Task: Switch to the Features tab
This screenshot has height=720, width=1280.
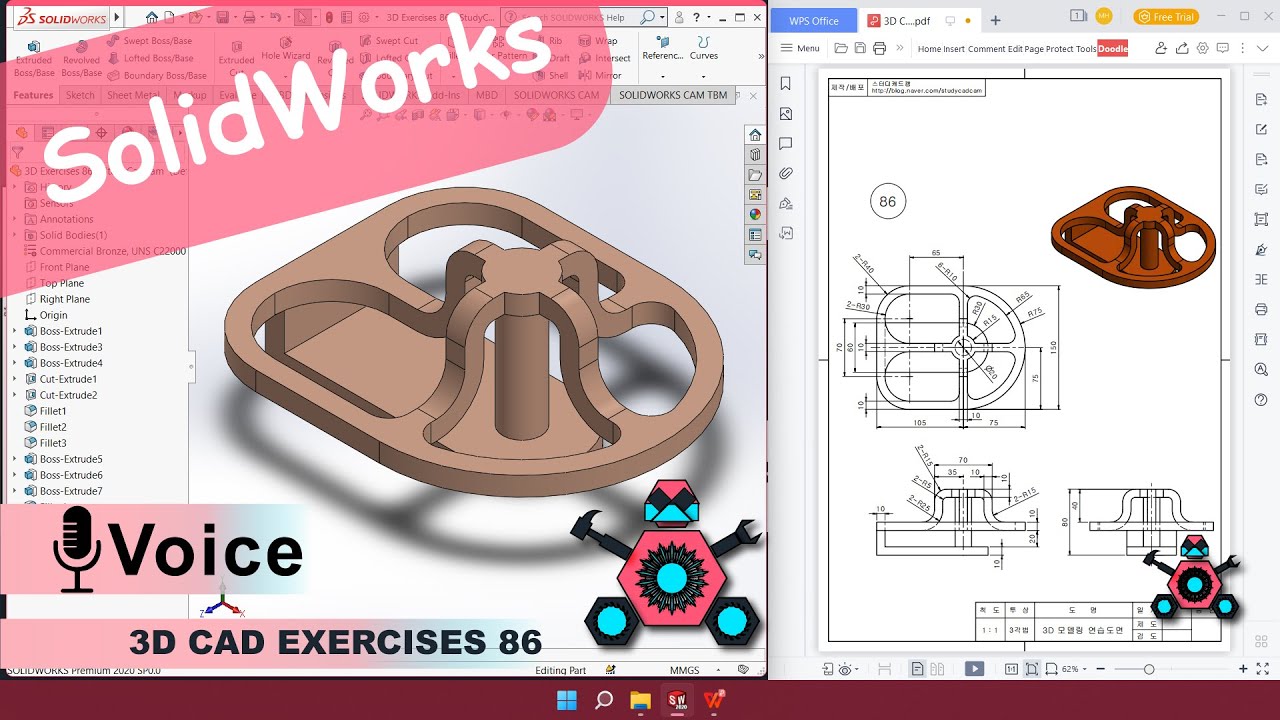Action: click(x=33, y=95)
